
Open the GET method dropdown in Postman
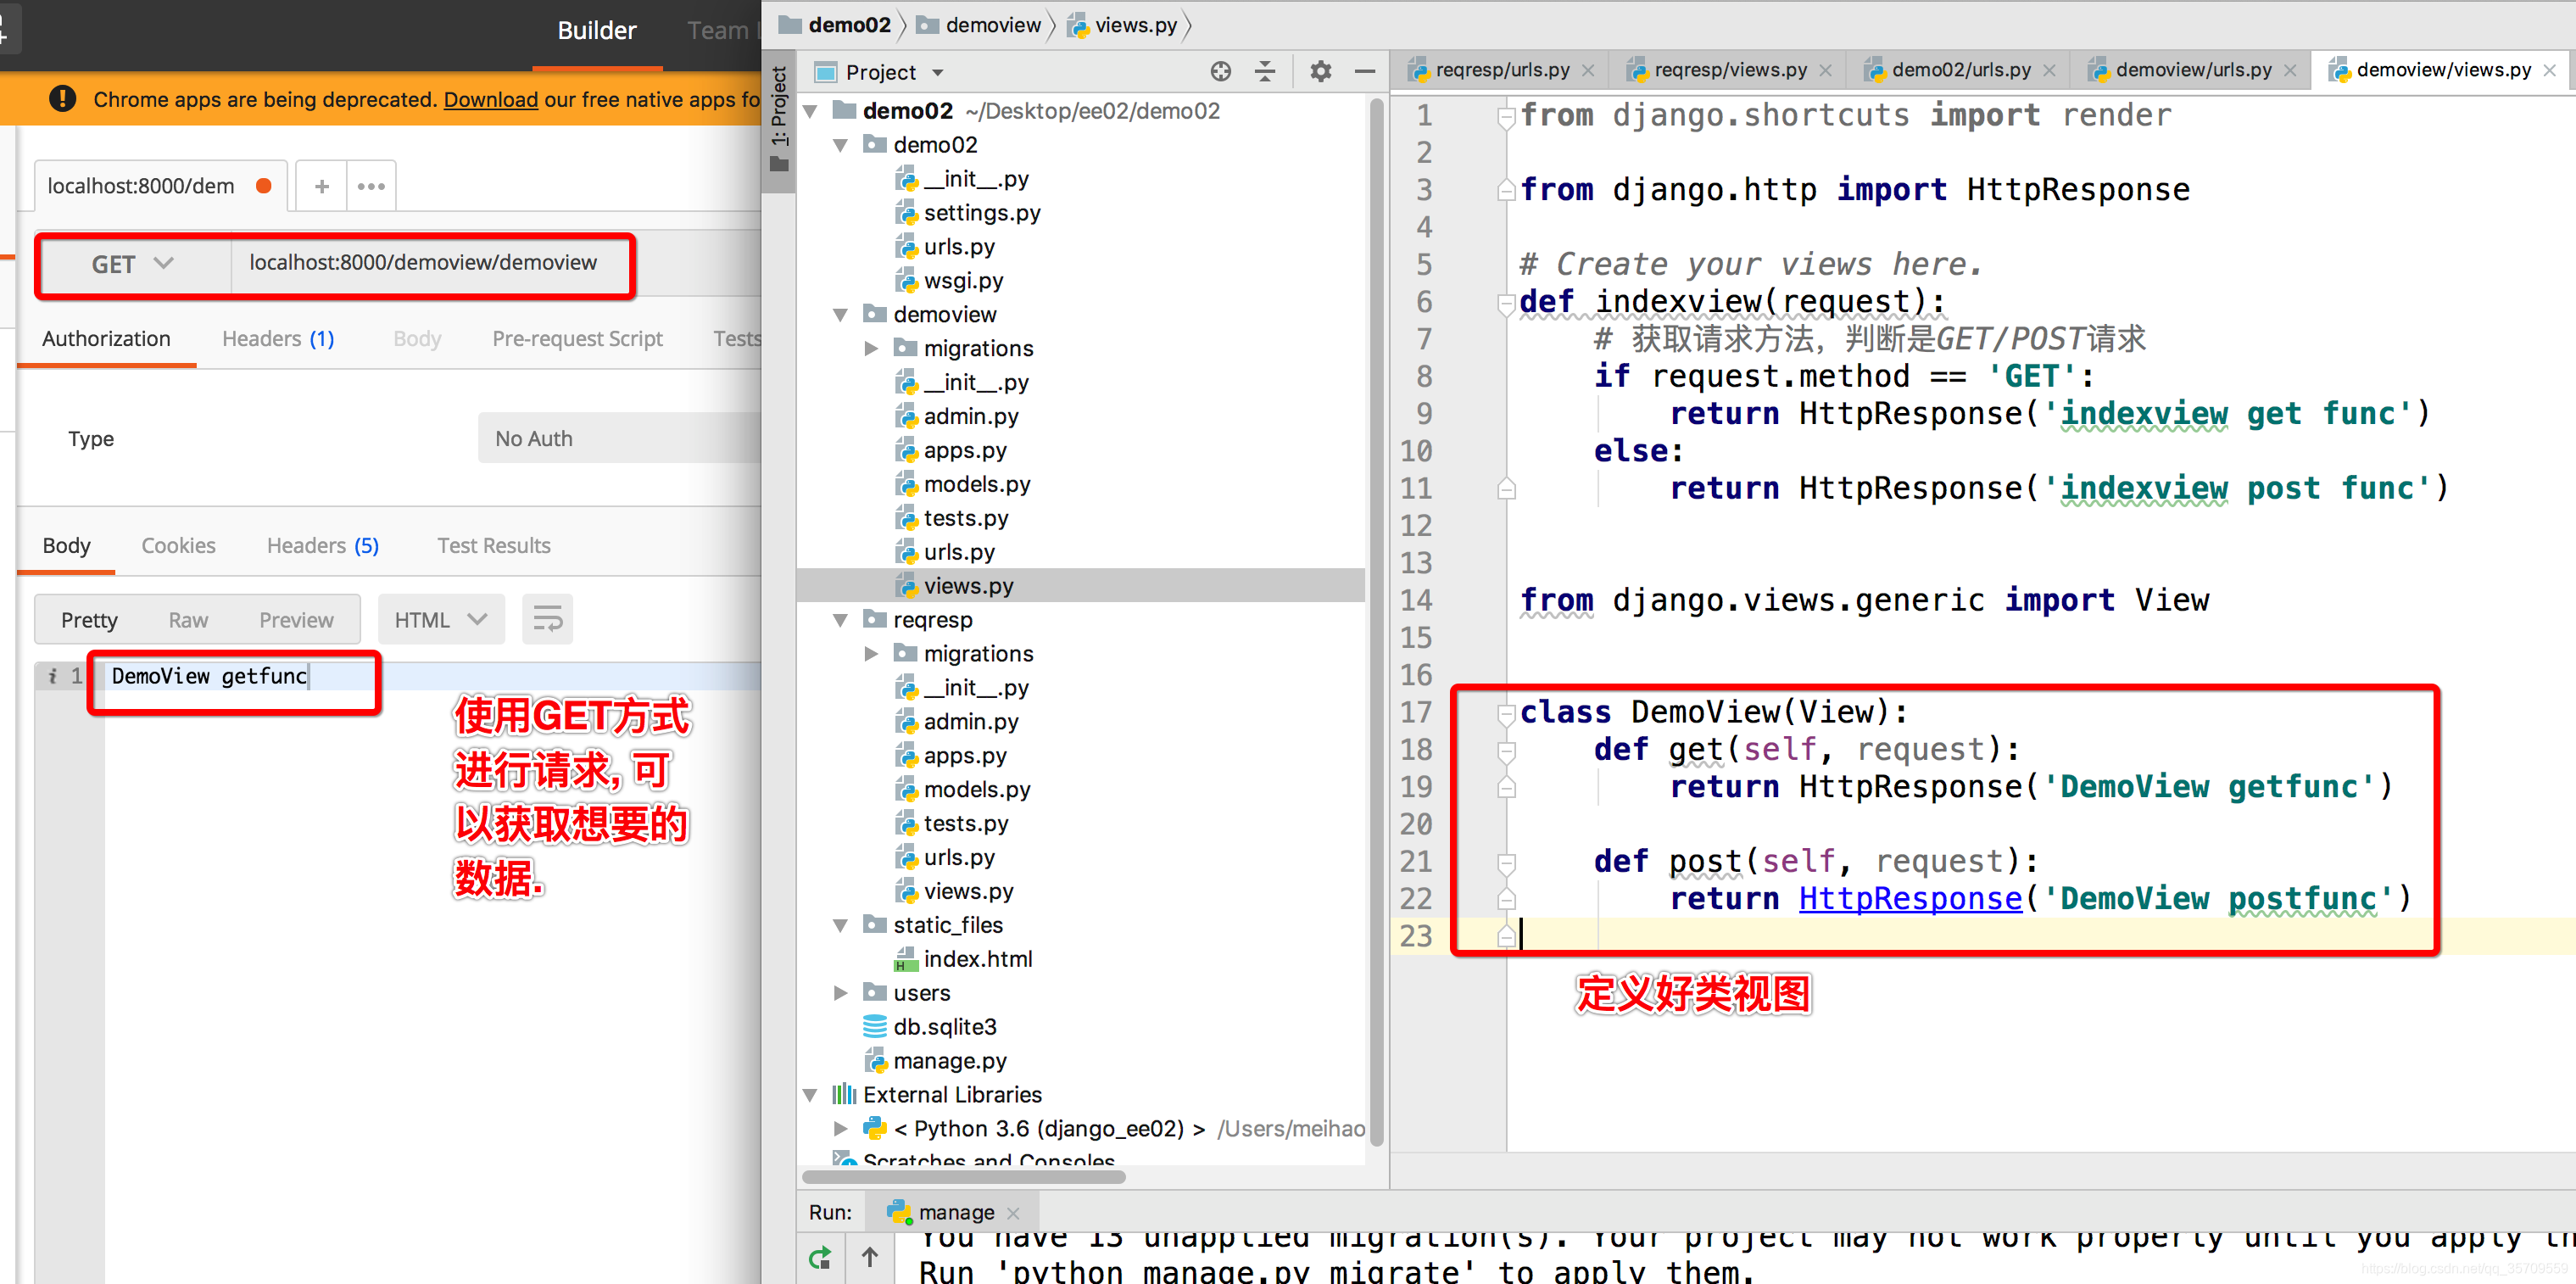pos(134,264)
